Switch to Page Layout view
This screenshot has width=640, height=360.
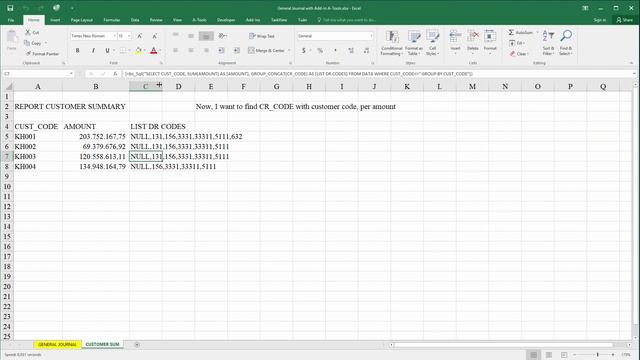(549, 355)
